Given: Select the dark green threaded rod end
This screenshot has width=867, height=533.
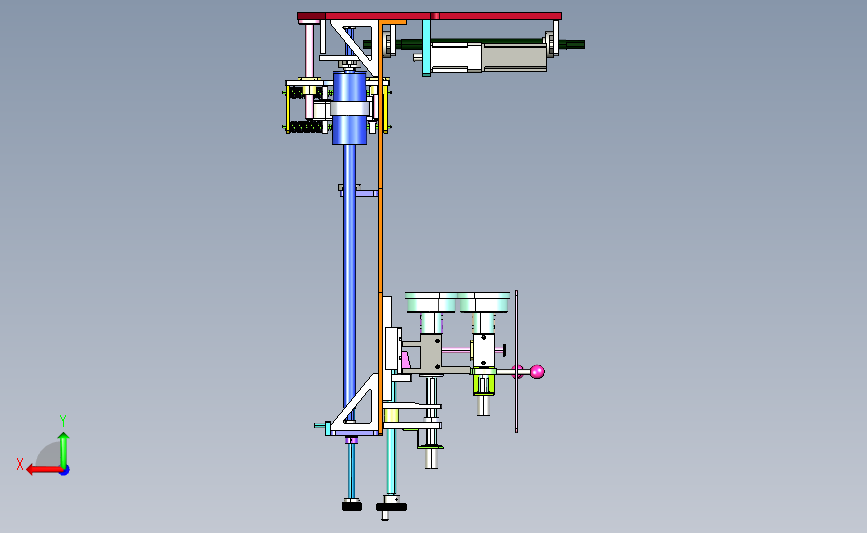Looking at the screenshot, I should click(574, 45).
